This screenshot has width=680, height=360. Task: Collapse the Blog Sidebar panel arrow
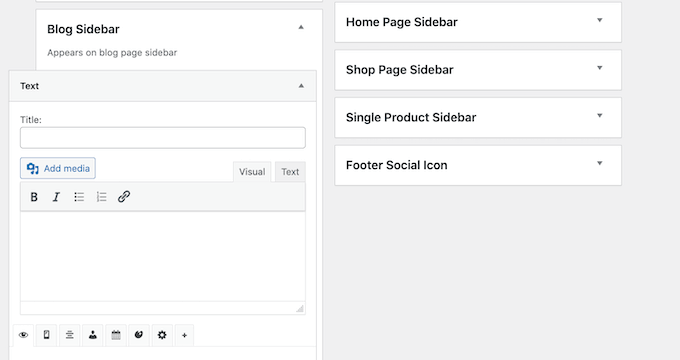[x=301, y=27]
